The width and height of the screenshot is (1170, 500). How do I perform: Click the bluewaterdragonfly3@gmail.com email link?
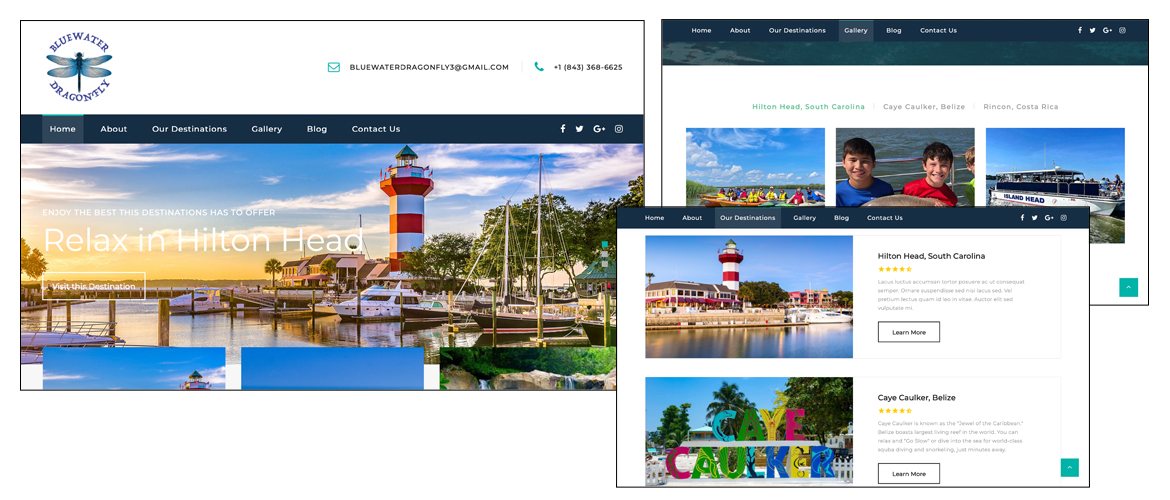pos(429,67)
